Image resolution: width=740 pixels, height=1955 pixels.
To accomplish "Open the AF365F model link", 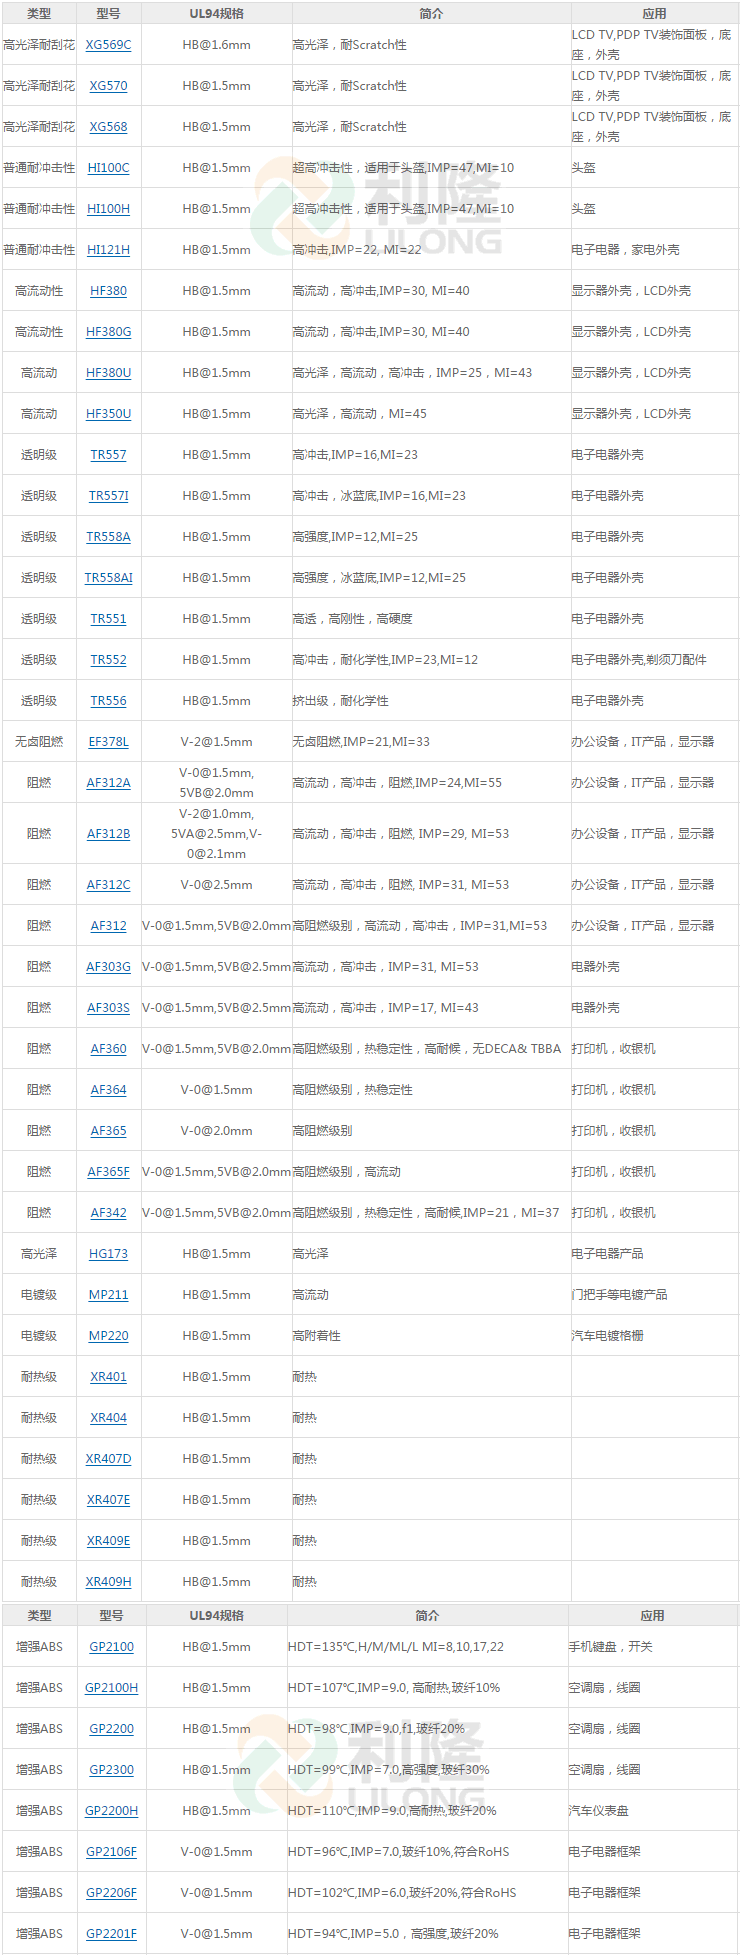I will (108, 1172).
